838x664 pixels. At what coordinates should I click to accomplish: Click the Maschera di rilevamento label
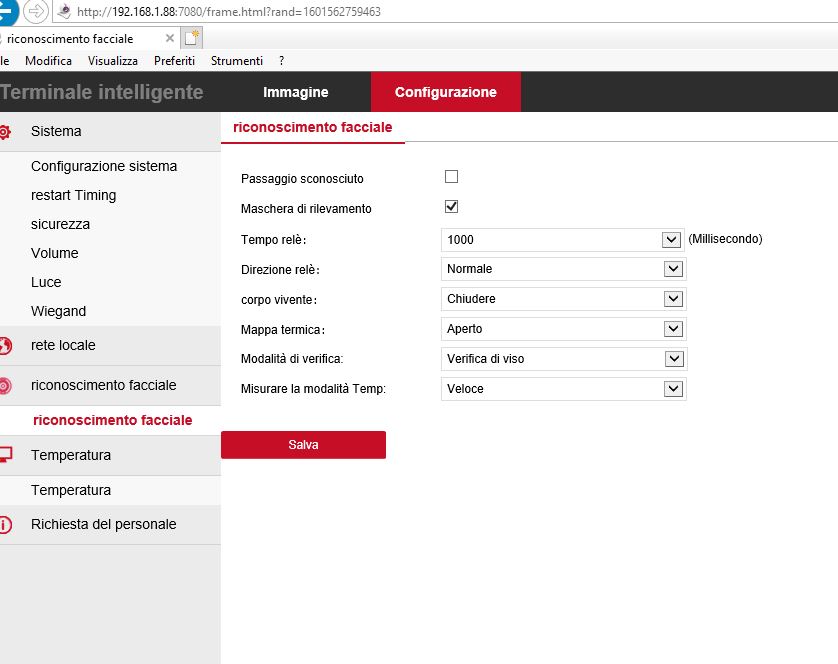(x=306, y=209)
